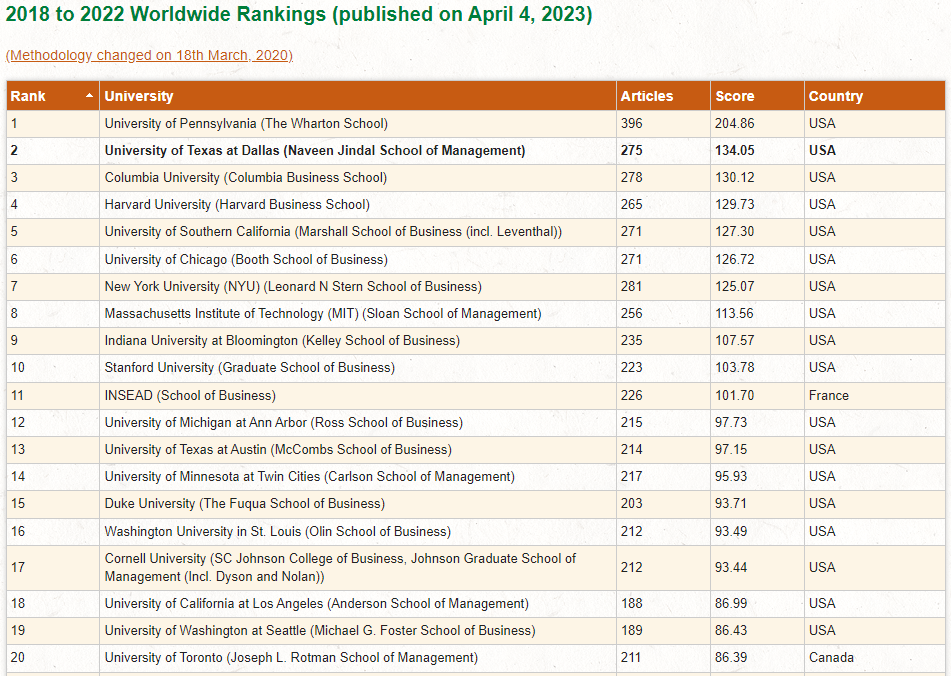Click the sort arrow in Rank header
The image size is (951, 676).
pyautogui.click(x=90, y=96)
